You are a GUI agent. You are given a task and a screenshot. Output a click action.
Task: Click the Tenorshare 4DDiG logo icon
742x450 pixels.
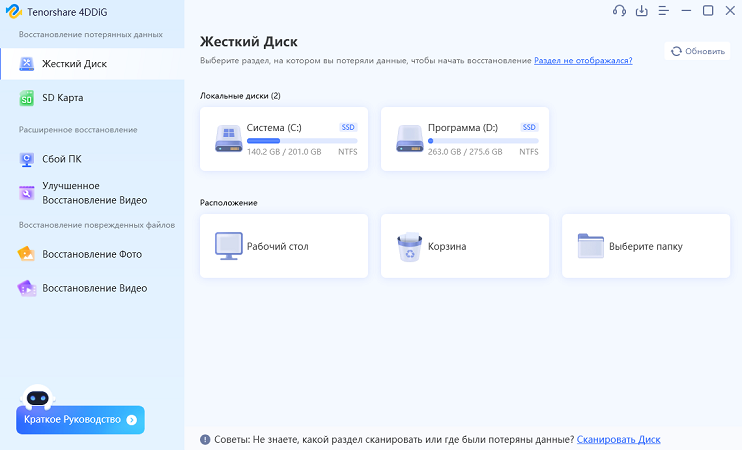pyautogui.click(x=14, y=11)
